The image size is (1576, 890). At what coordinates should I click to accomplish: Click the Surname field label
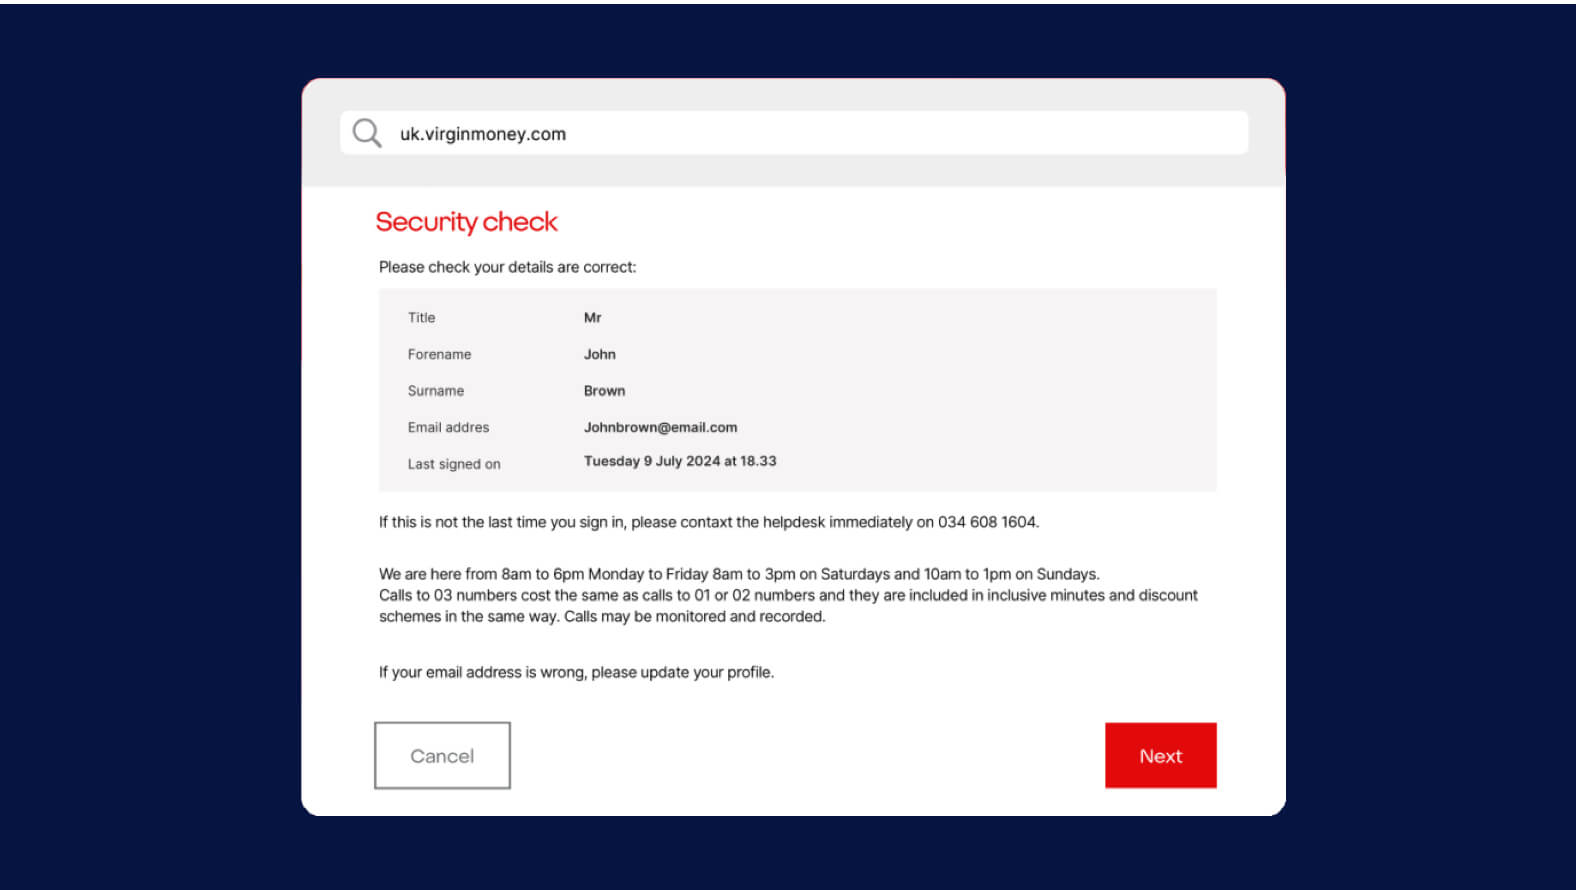click(435, 391)
